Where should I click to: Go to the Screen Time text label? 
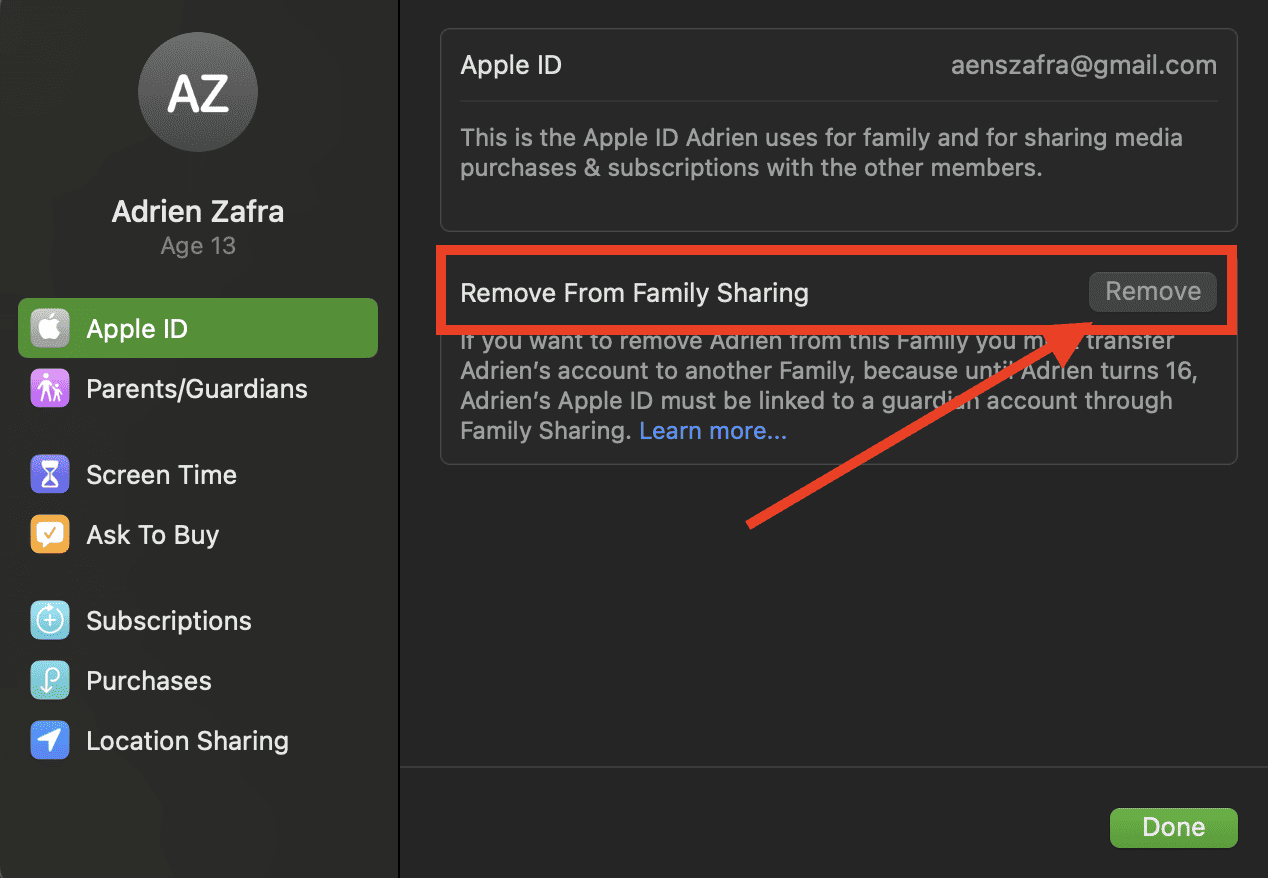click(162, 475)
